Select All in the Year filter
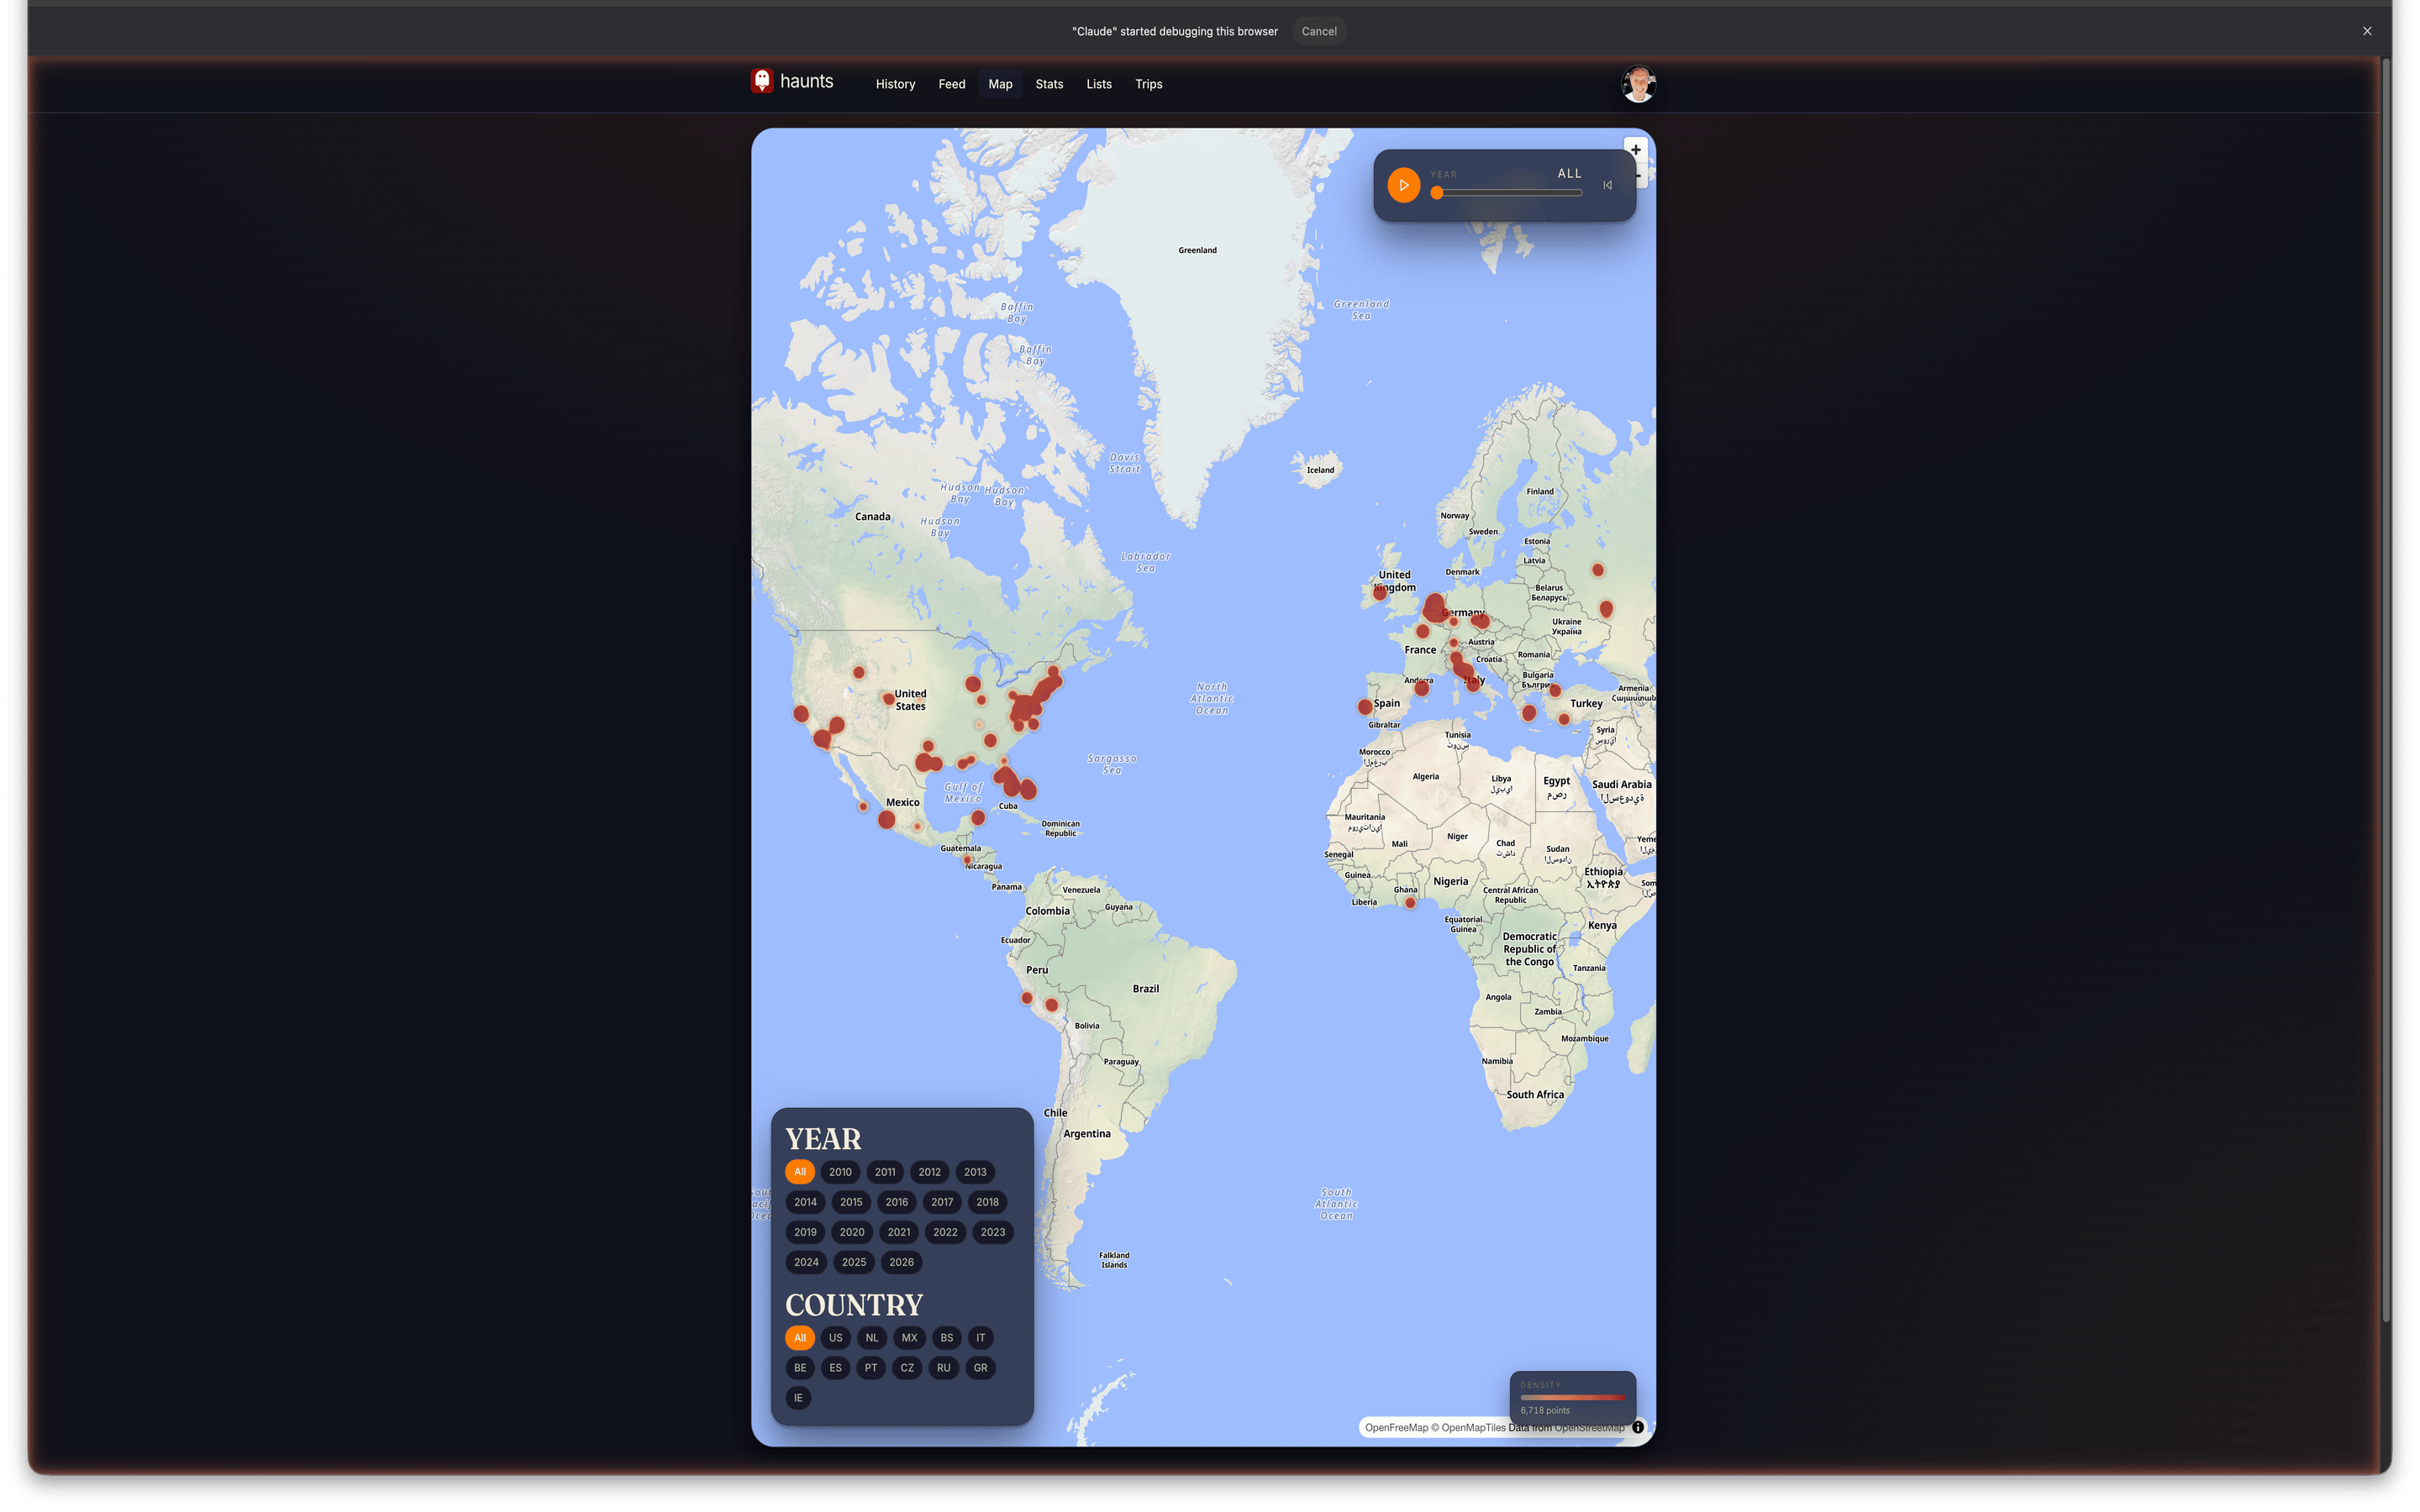2420x1512 pixels. (800, 1171)
